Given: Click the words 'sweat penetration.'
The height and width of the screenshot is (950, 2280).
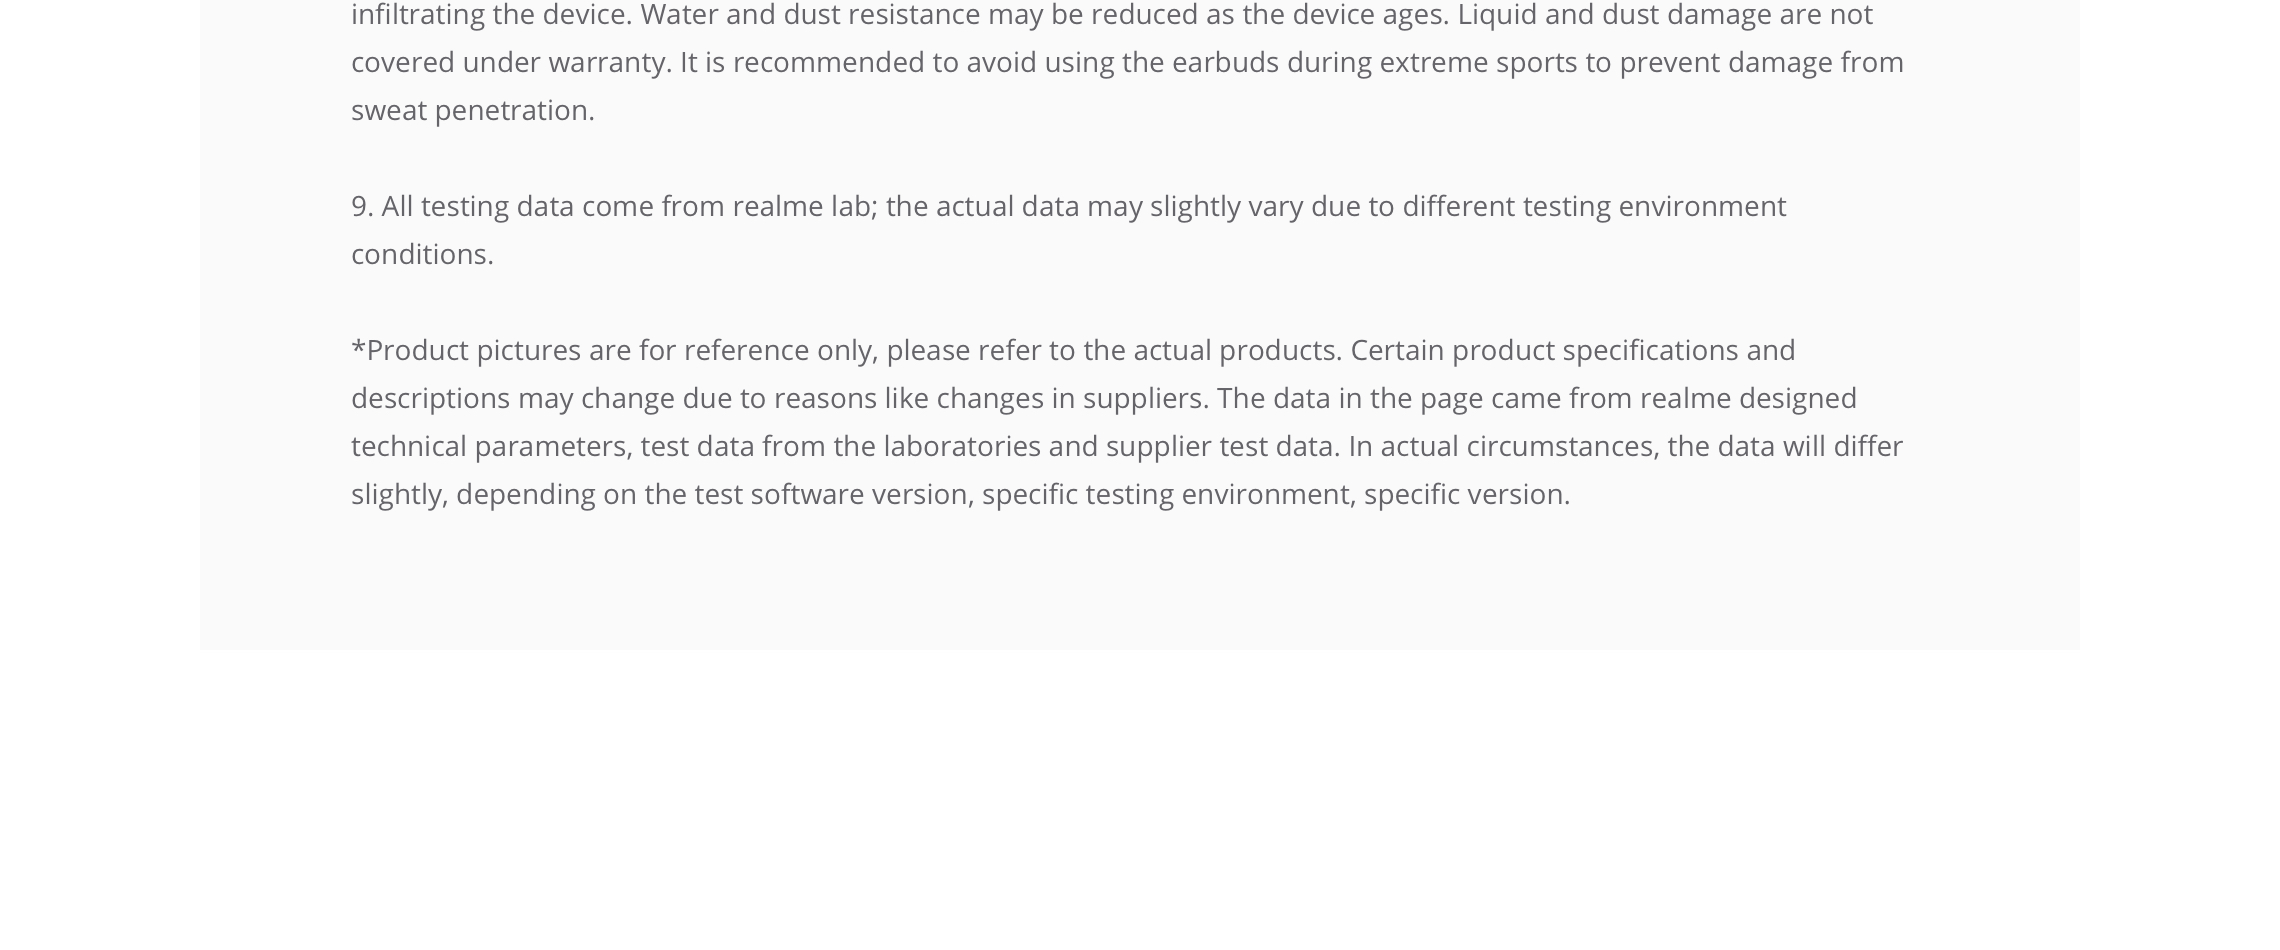Looking at the screenshot, I should pos(473,110).
